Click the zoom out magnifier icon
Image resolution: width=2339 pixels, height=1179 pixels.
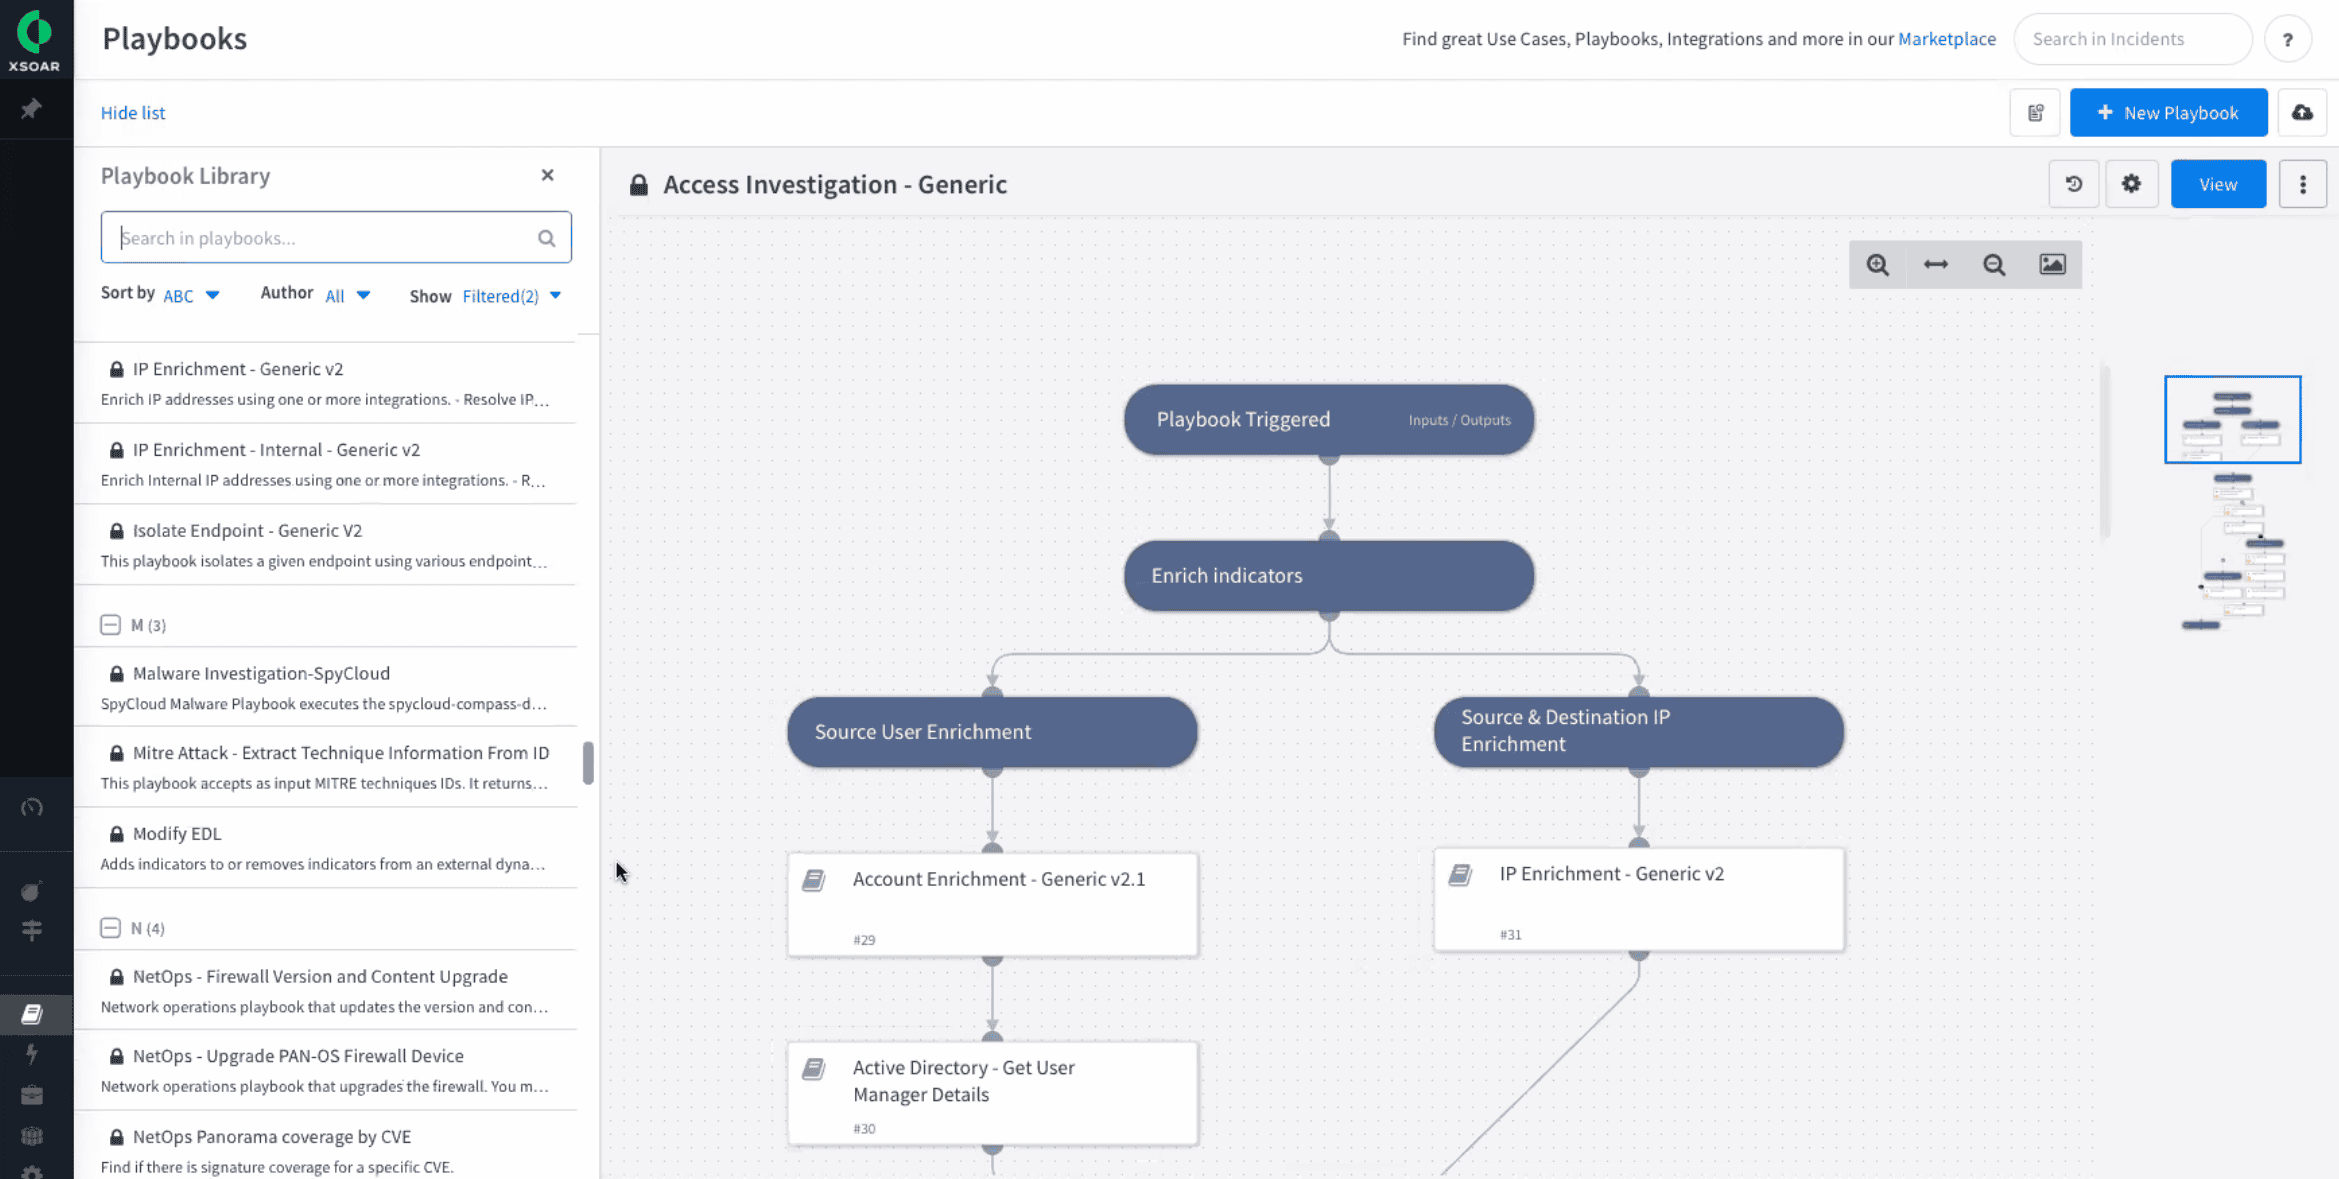(1994, 265)
